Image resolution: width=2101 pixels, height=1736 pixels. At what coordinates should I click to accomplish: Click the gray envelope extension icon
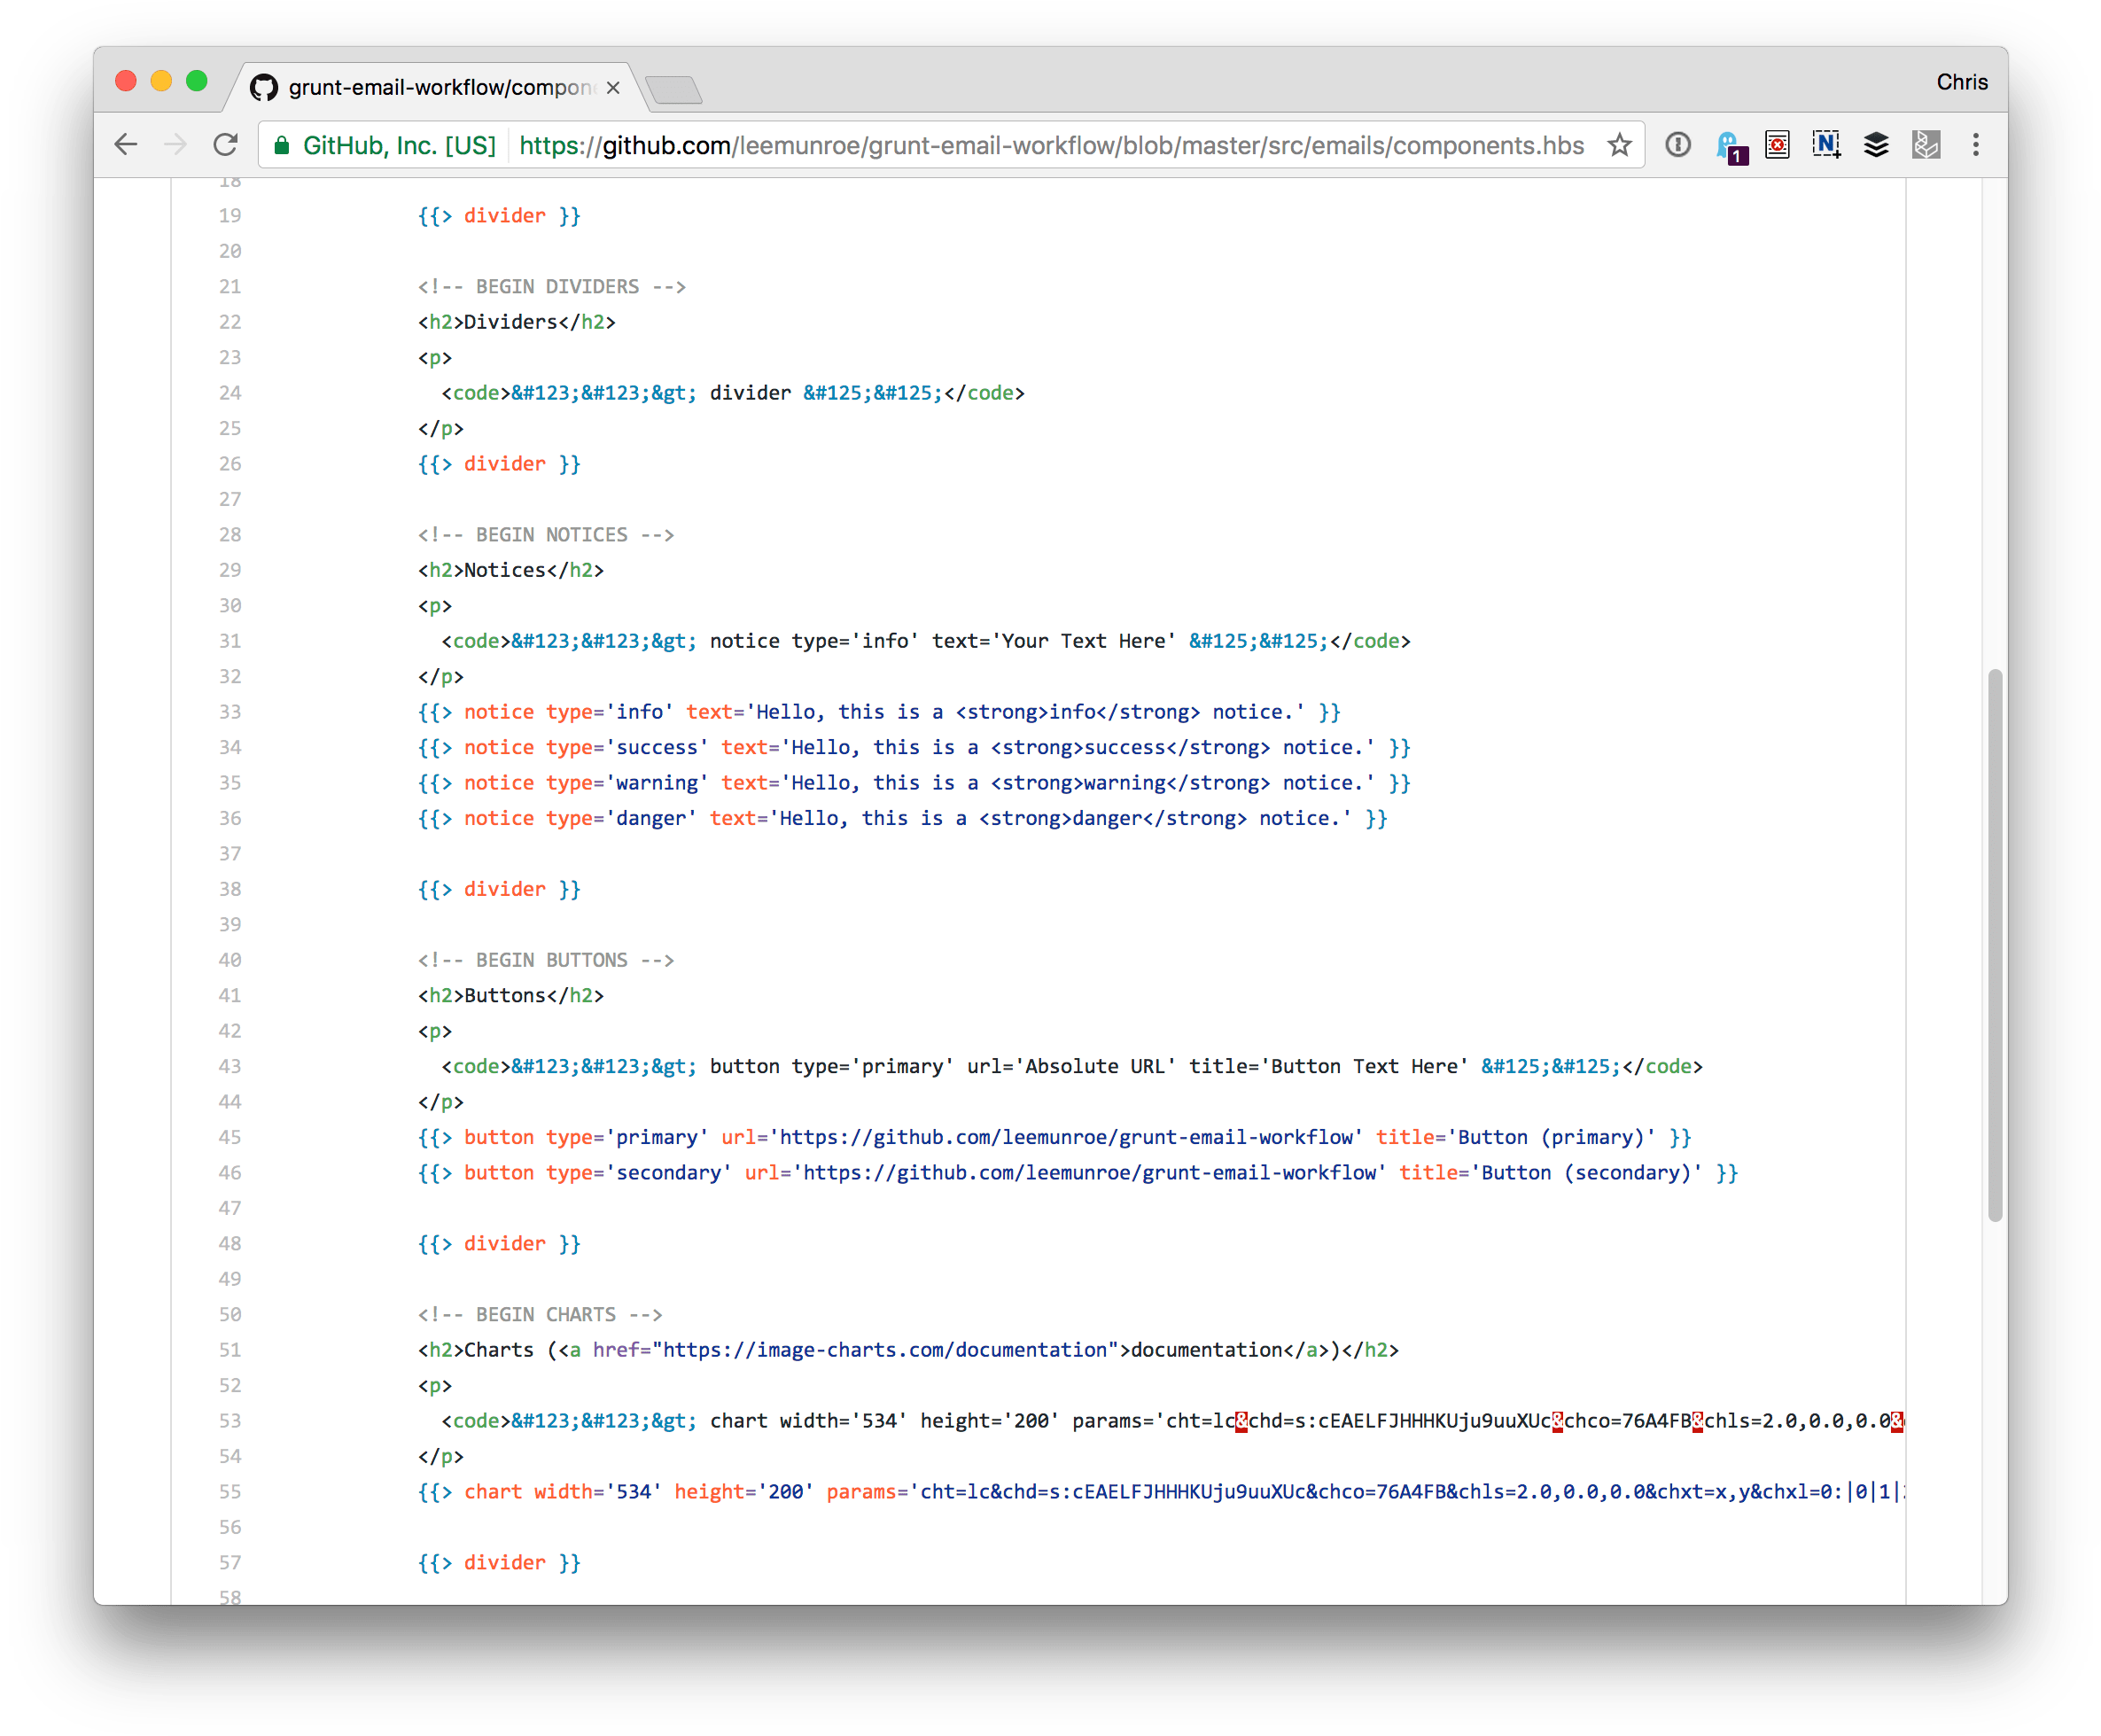(1926, 145)
